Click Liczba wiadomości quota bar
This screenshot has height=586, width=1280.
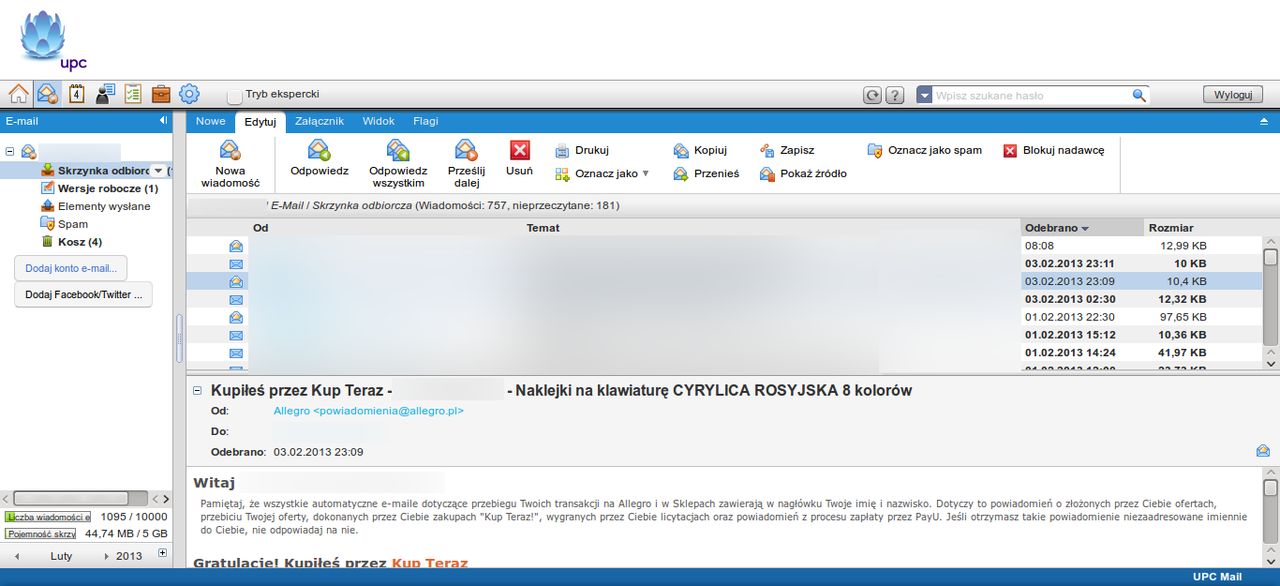click(x=48, y=517)
